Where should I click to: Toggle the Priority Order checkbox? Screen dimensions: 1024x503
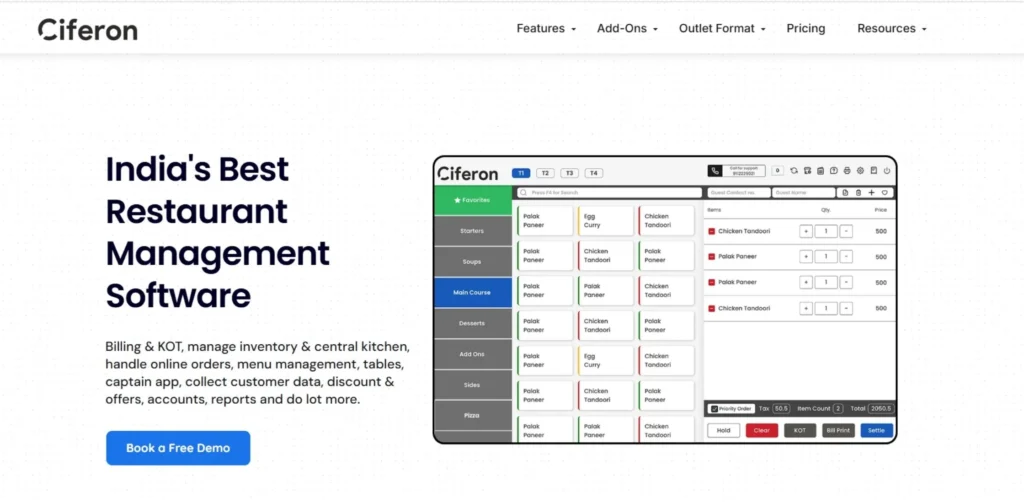click(714, 409)
